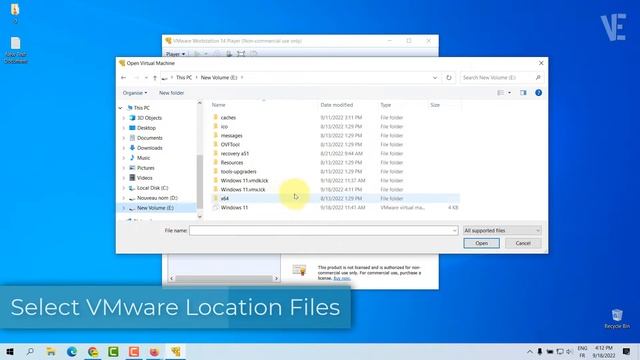Expand the Downloads tree node
The width and height of the screenshot is (640, 360).
coord(124,148)
